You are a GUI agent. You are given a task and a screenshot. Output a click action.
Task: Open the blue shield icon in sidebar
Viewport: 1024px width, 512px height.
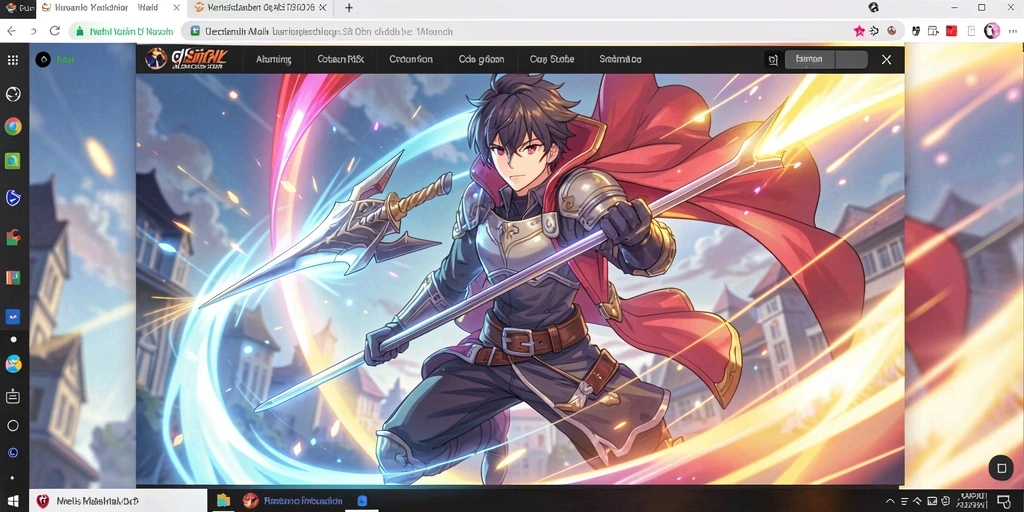click(x=12, y=197)
